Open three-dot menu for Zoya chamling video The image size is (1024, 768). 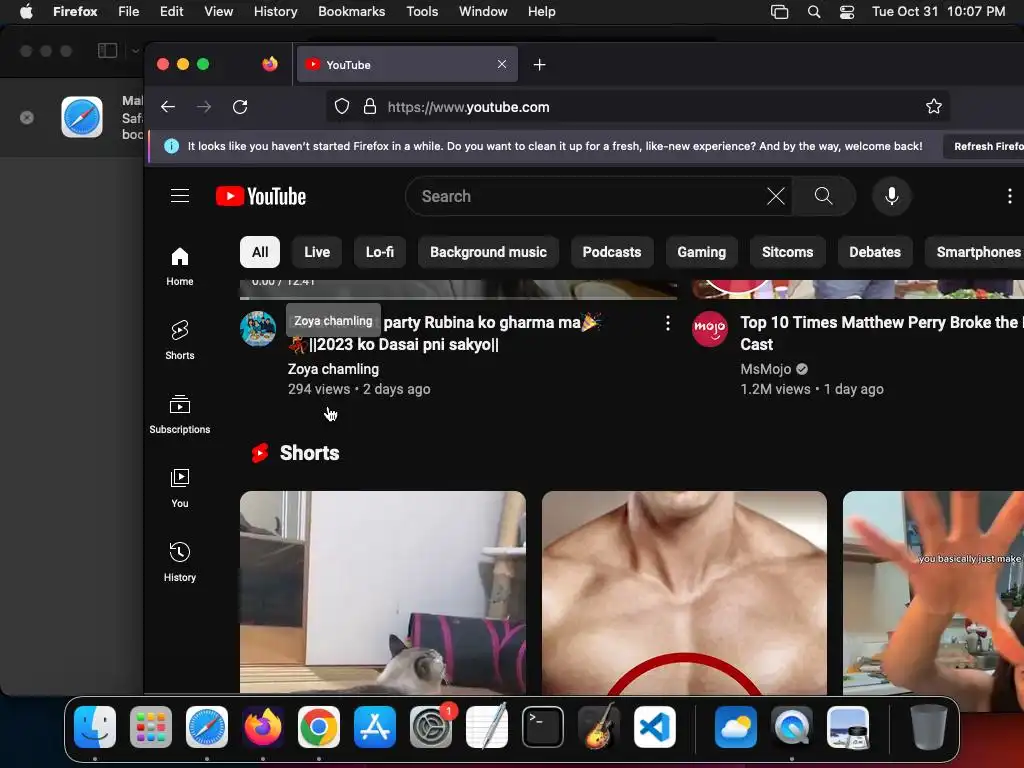(x=667, y=323)
